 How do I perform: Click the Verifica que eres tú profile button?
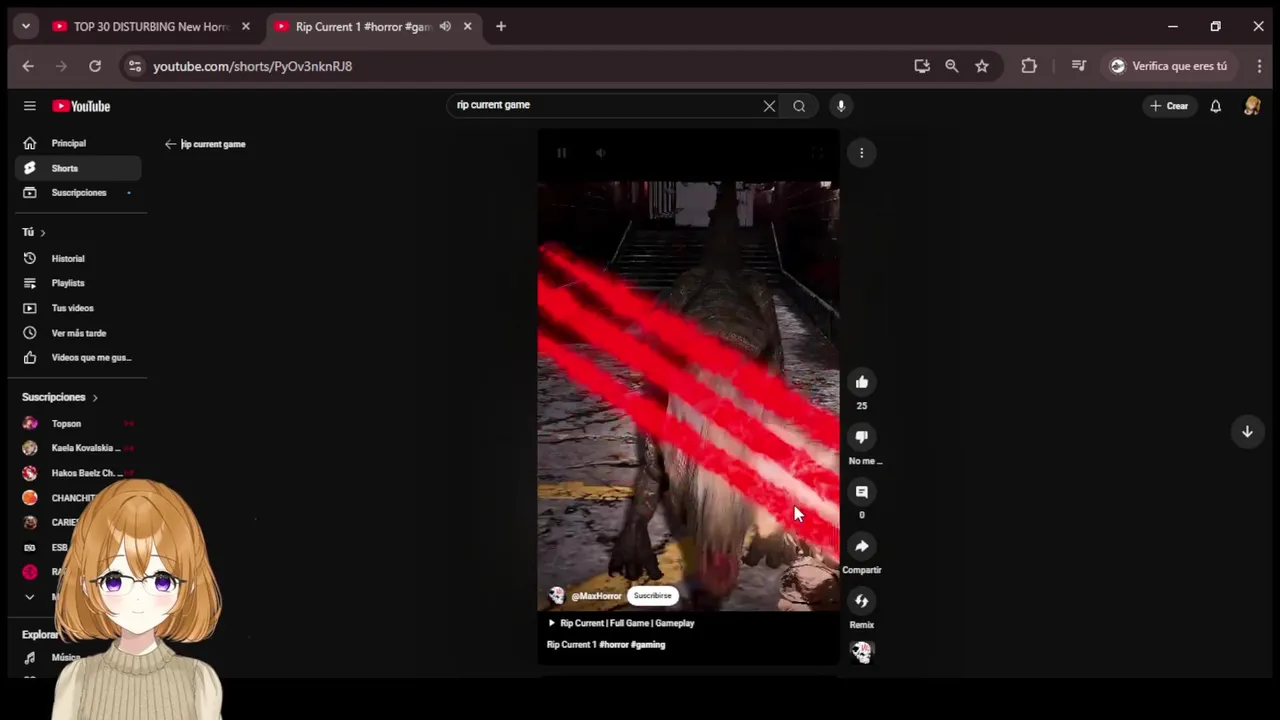click(1170, 66)
